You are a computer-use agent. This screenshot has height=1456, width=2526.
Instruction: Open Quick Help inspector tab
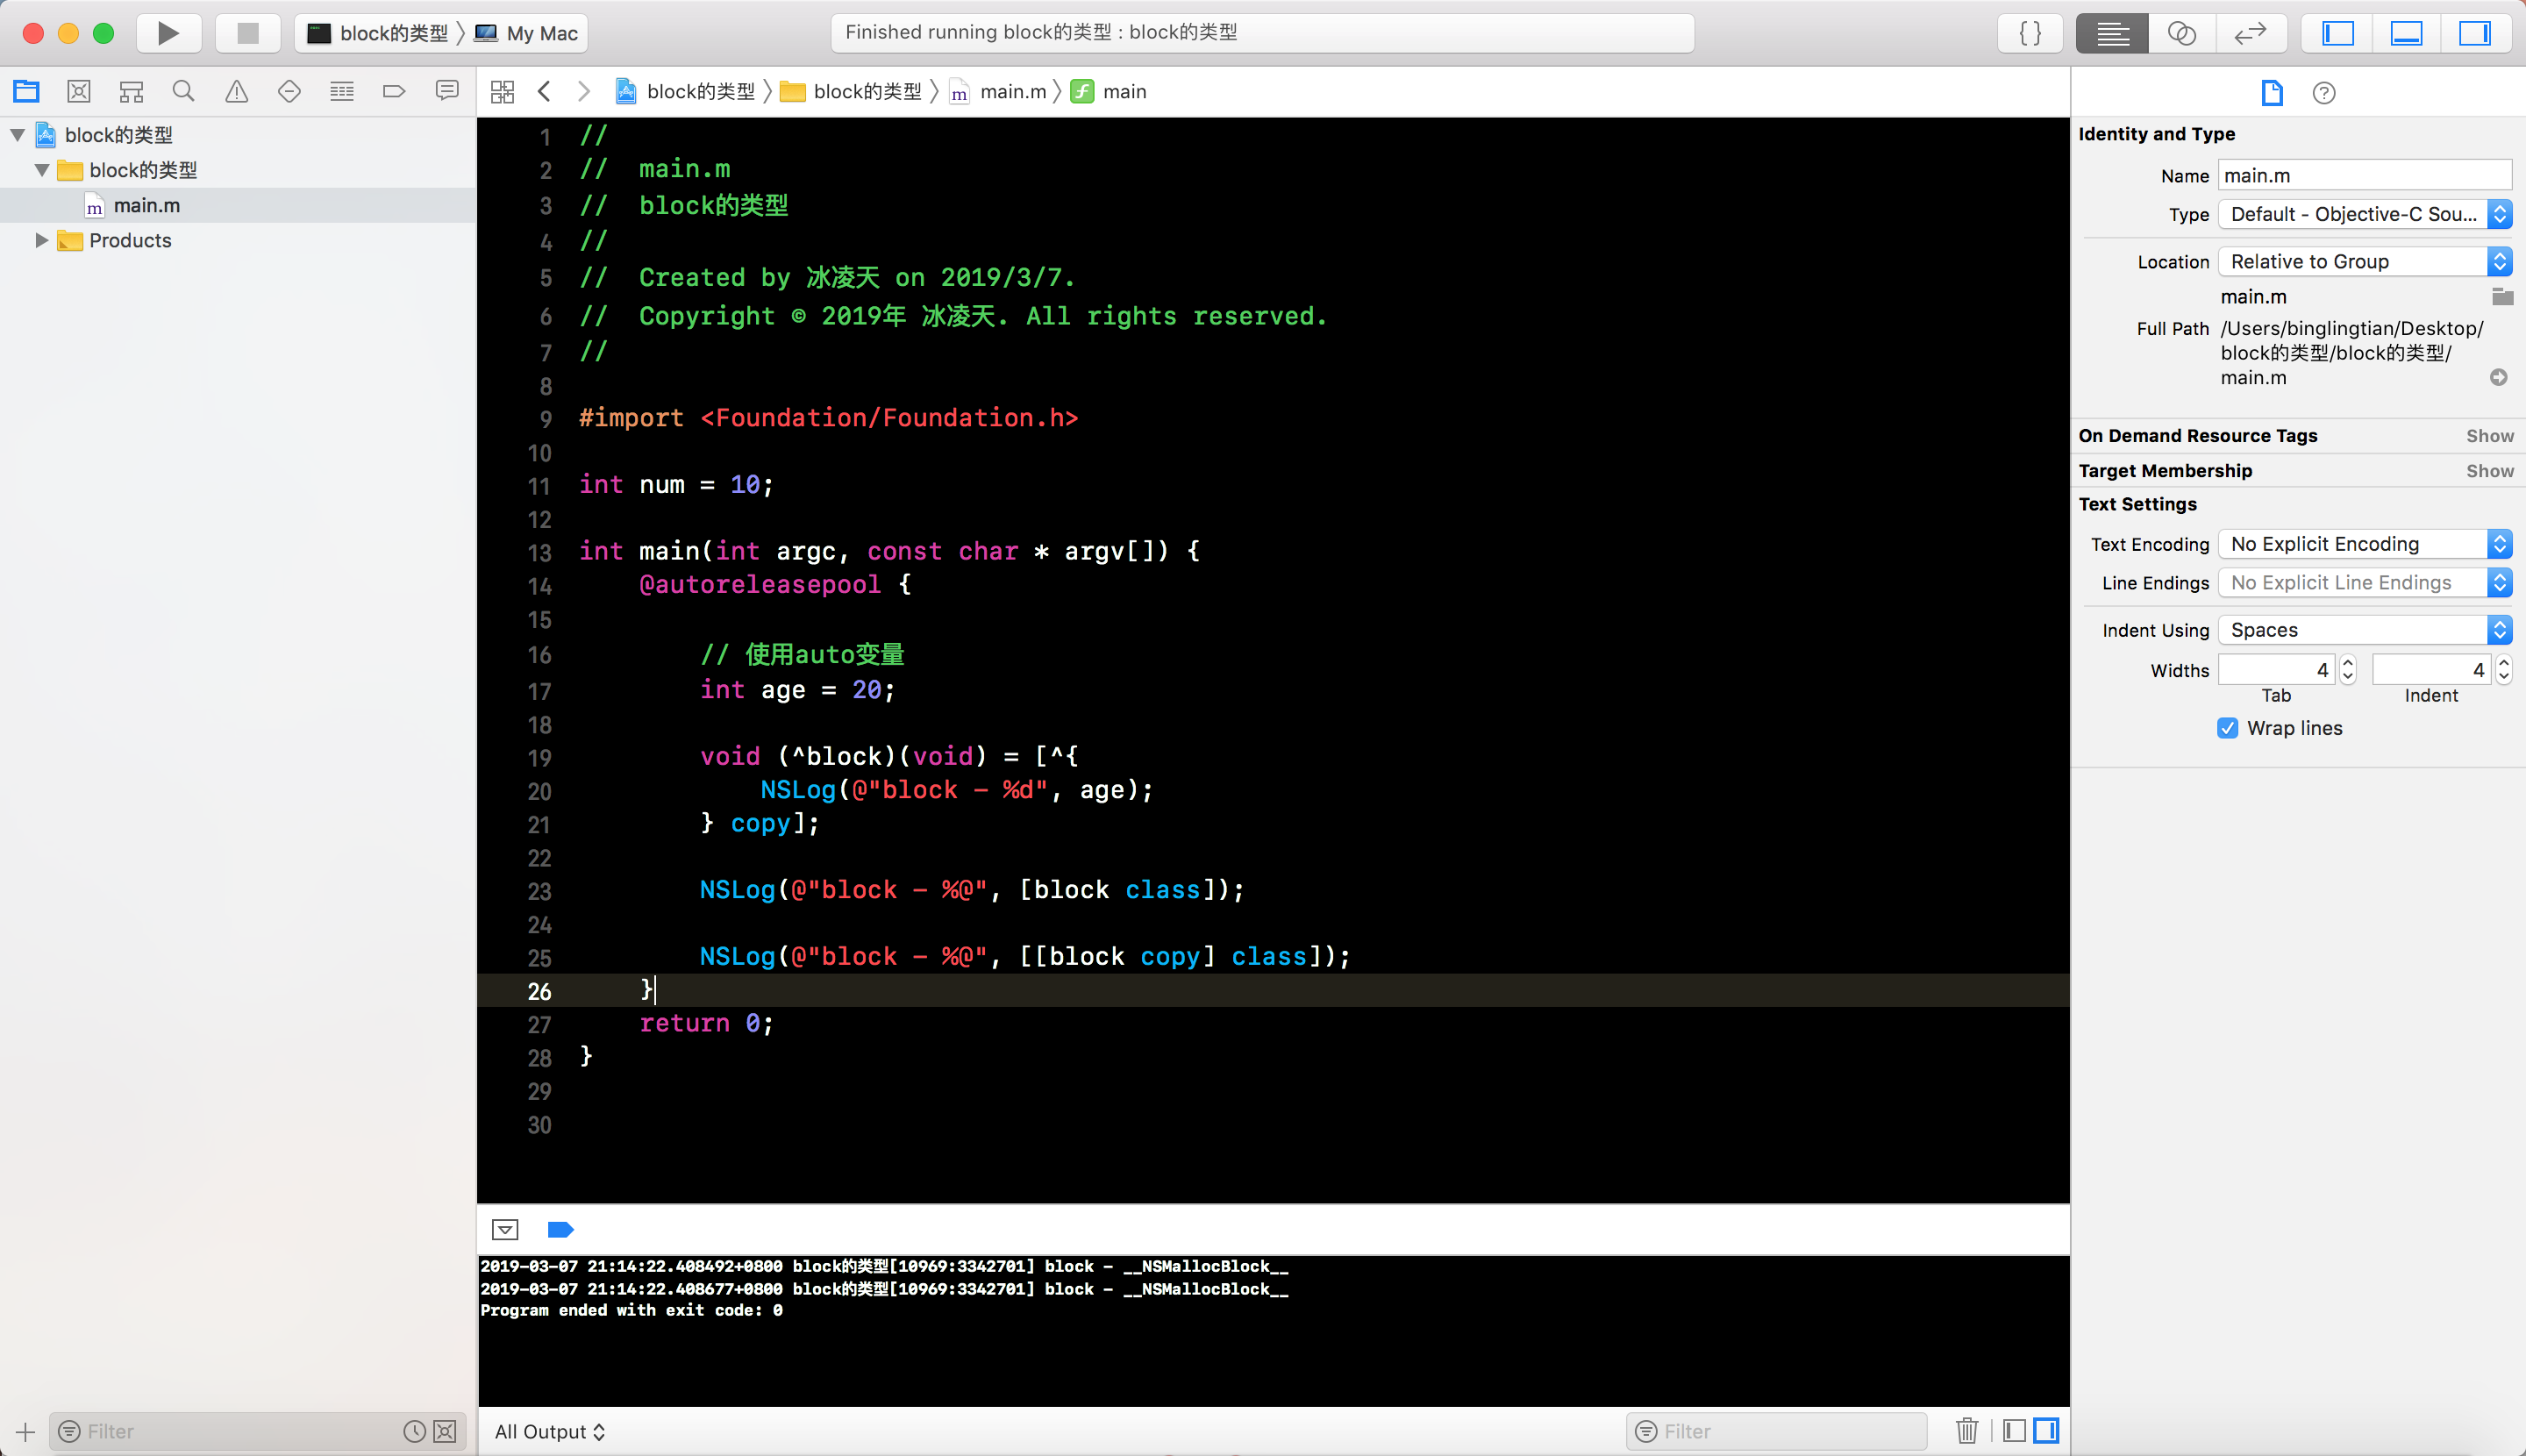click(2323, 93)
